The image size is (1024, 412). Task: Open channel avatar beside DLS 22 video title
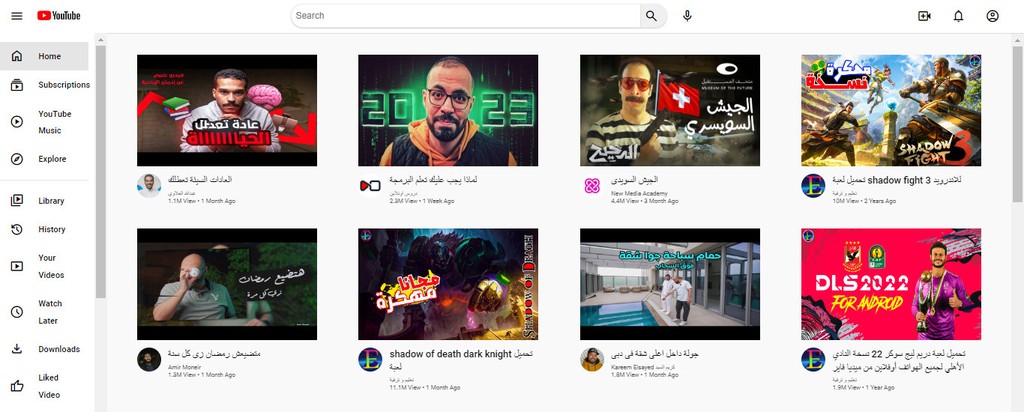[x=813, y=359]
